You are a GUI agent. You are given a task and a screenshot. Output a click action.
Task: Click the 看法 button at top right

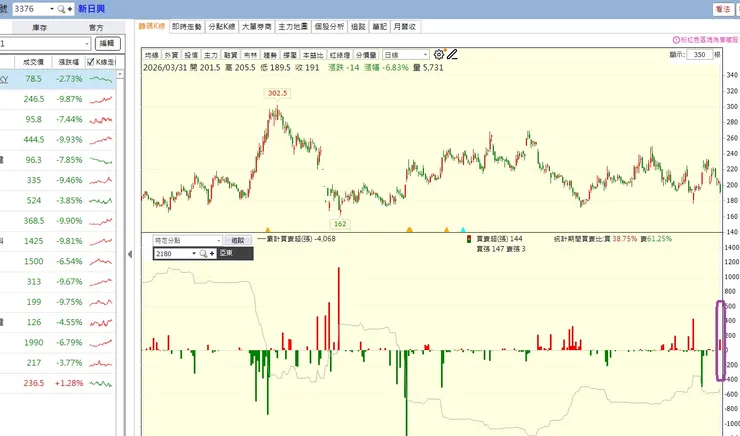point(723,9)
